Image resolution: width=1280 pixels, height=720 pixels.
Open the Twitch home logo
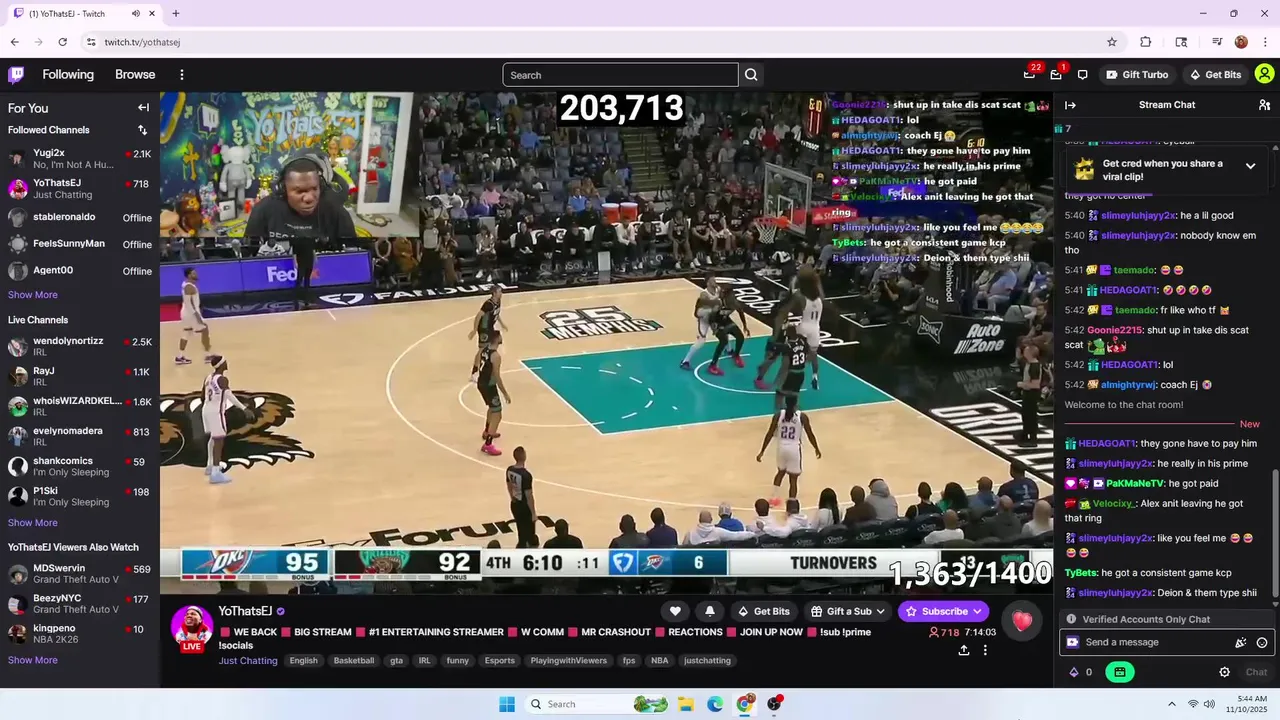pos(16,74)
